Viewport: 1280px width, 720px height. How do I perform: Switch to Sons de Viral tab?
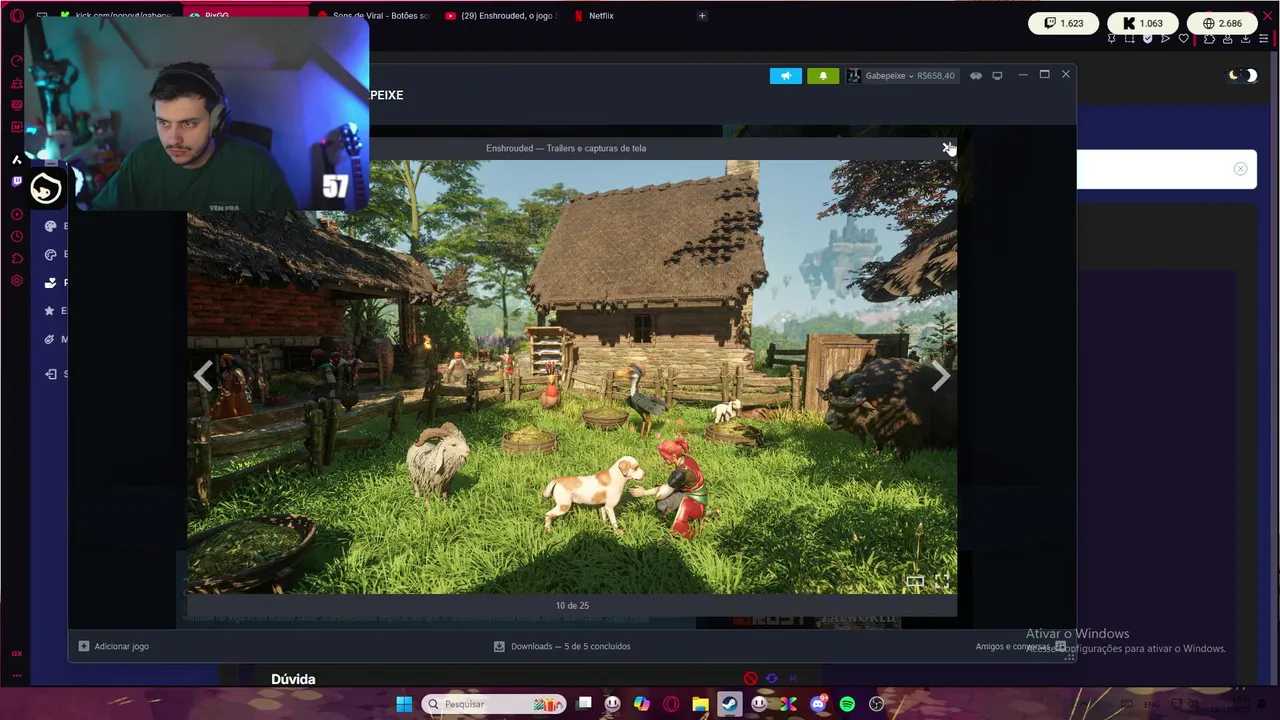[x=372, y=16]
